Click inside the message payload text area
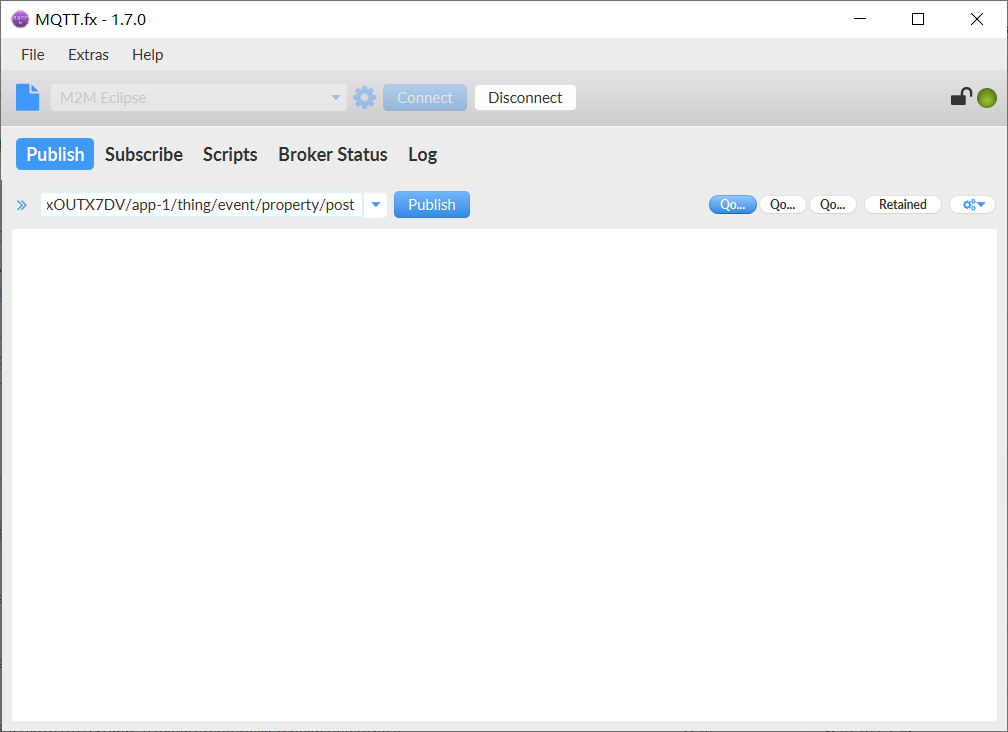The height and width of the screenshot is (732, 1008). 504,474
